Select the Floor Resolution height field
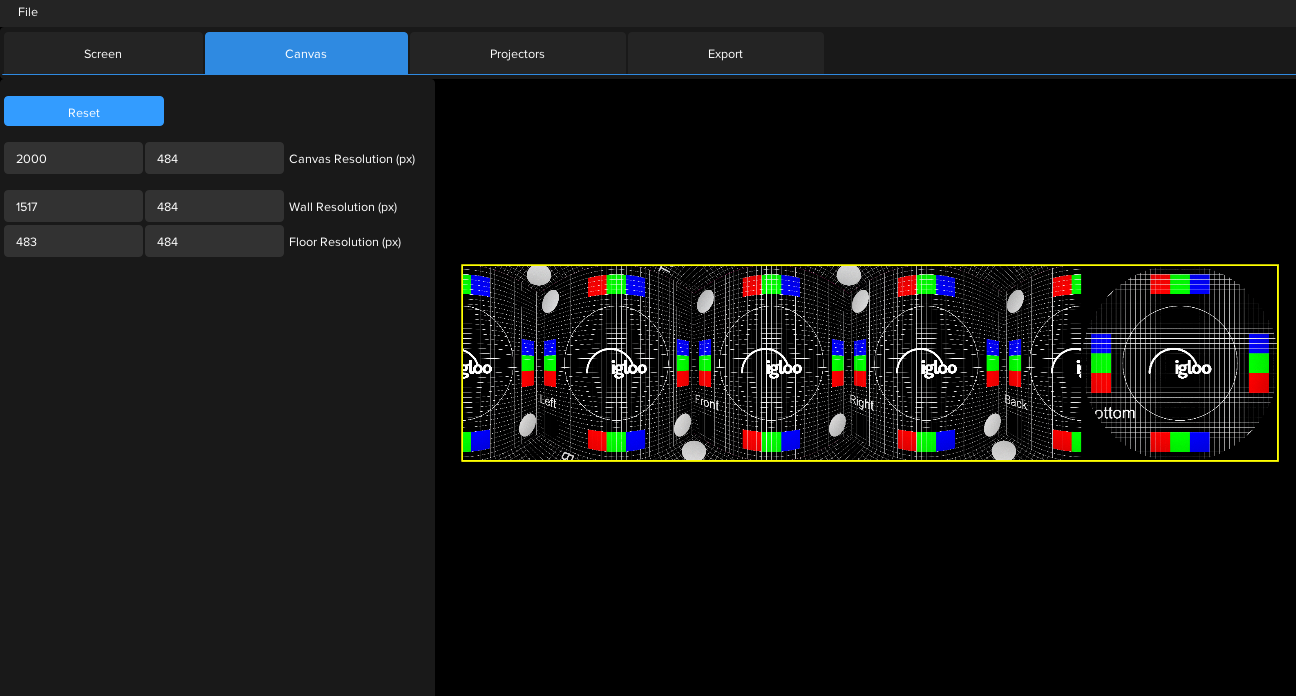The width and height of the screenshot is (1296, 696). 214,241
